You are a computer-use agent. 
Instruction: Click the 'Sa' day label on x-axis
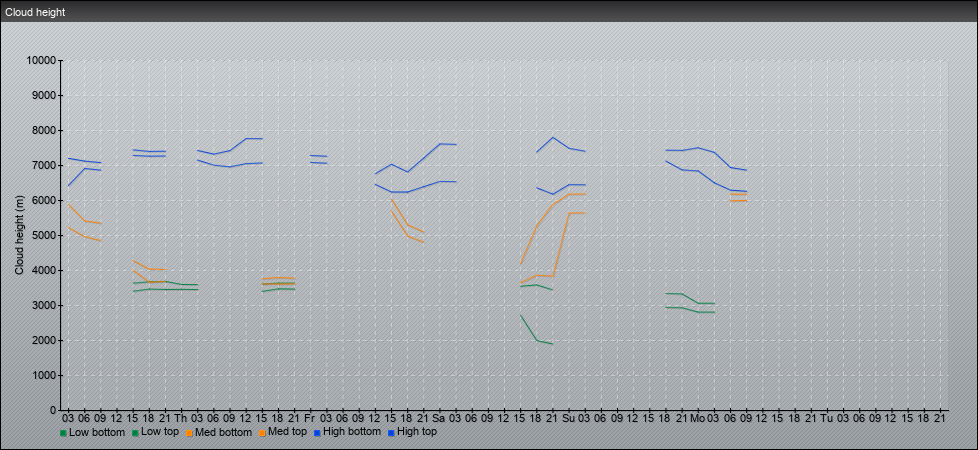pyautogui.click(x=439, y=416)
